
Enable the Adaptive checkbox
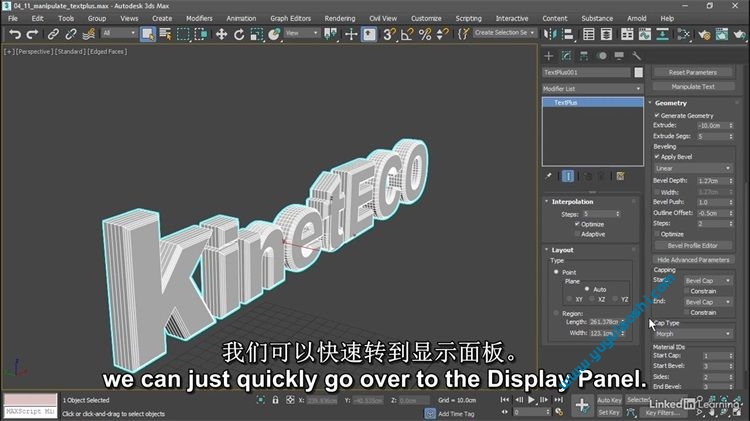577,234
